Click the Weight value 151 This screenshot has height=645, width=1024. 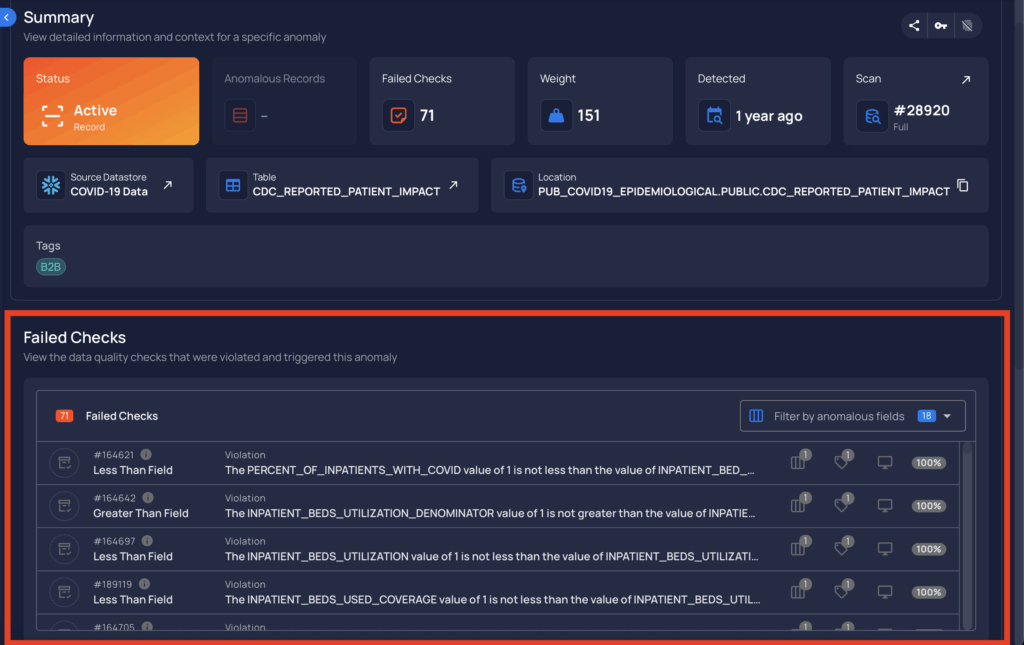tap(588, 116)
